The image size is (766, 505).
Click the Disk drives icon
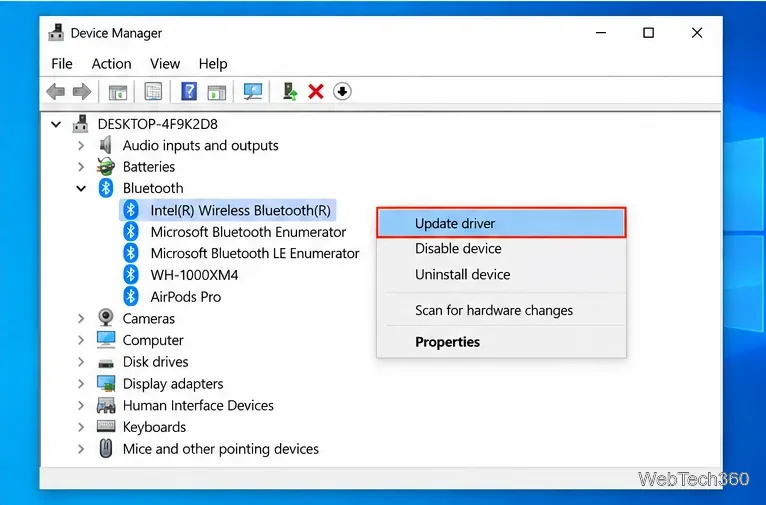click(106, 363)
